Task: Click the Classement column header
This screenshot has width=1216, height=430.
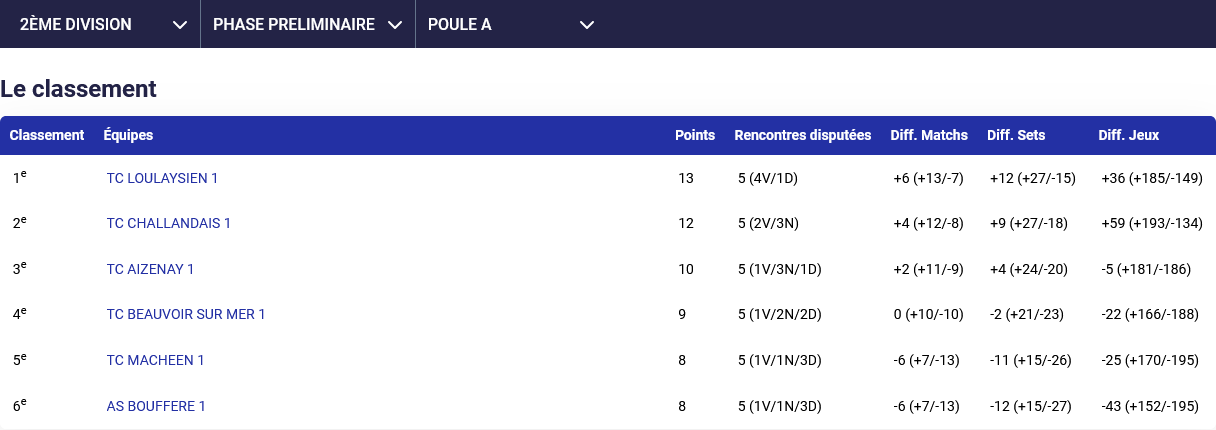Action: [x=47, y=135]
